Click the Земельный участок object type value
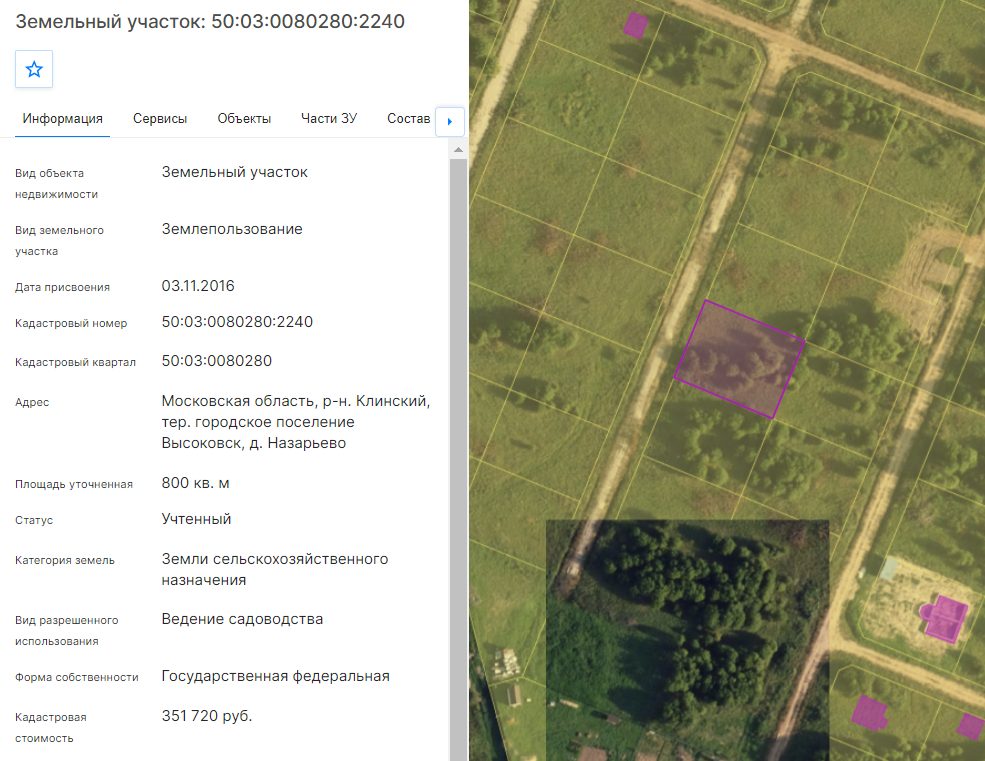Image resolution: width=985 pixels, height=761 pixels. pos(234,172)
